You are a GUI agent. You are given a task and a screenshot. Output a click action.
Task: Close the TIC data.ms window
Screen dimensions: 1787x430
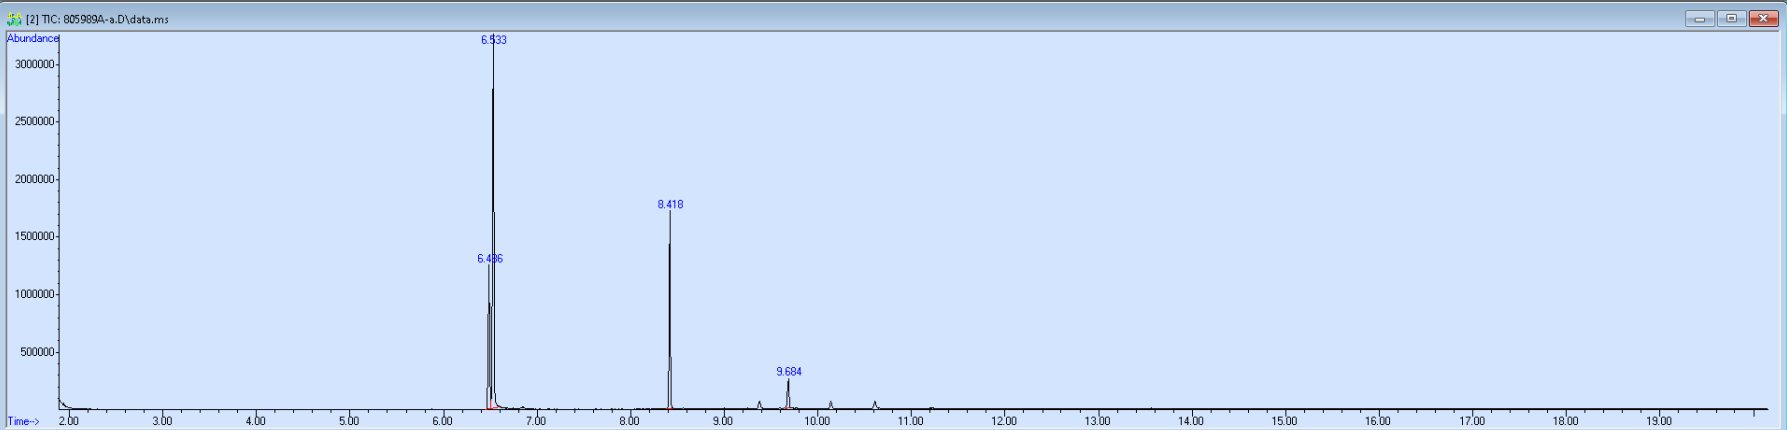click(1763, 19)
